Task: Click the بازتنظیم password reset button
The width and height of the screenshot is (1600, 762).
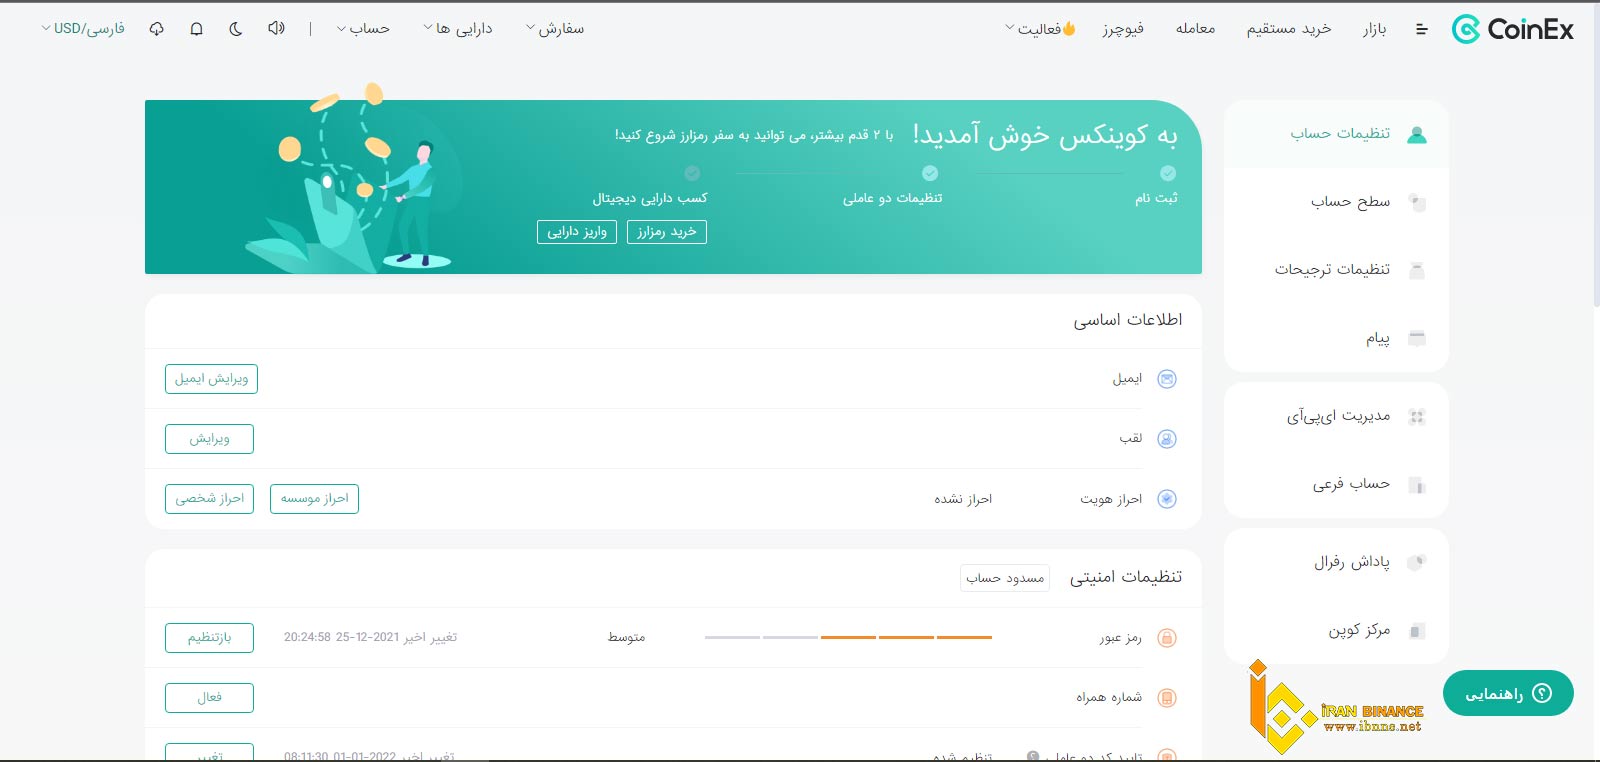Action: (x=209, y=638)
